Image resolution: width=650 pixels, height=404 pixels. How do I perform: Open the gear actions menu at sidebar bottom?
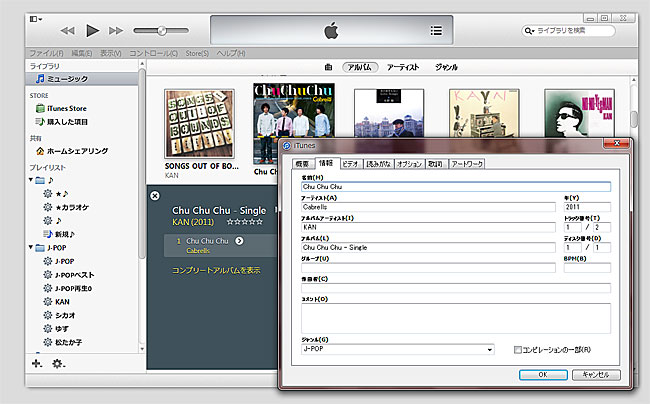(x=58, y=364)
